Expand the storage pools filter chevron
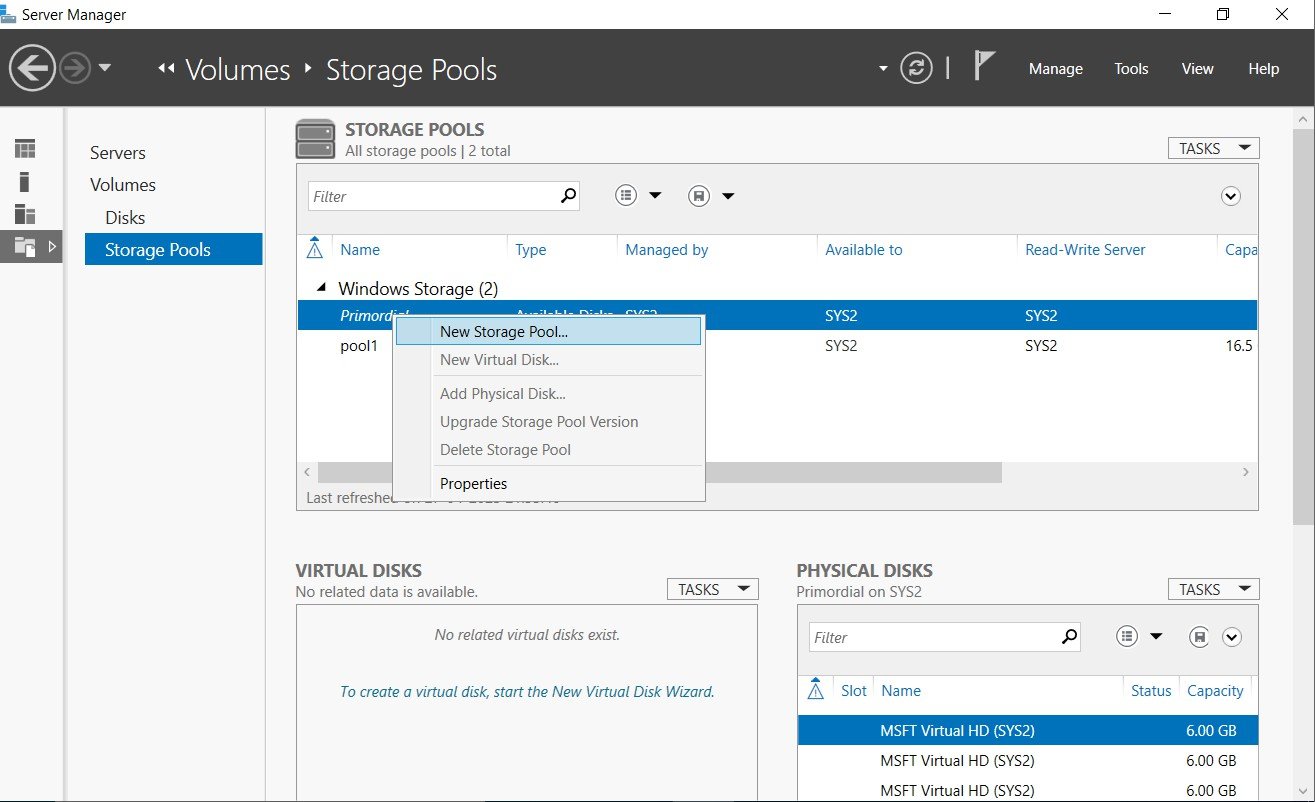Screen dimensions: 1315x802 tap(1231, 196)
